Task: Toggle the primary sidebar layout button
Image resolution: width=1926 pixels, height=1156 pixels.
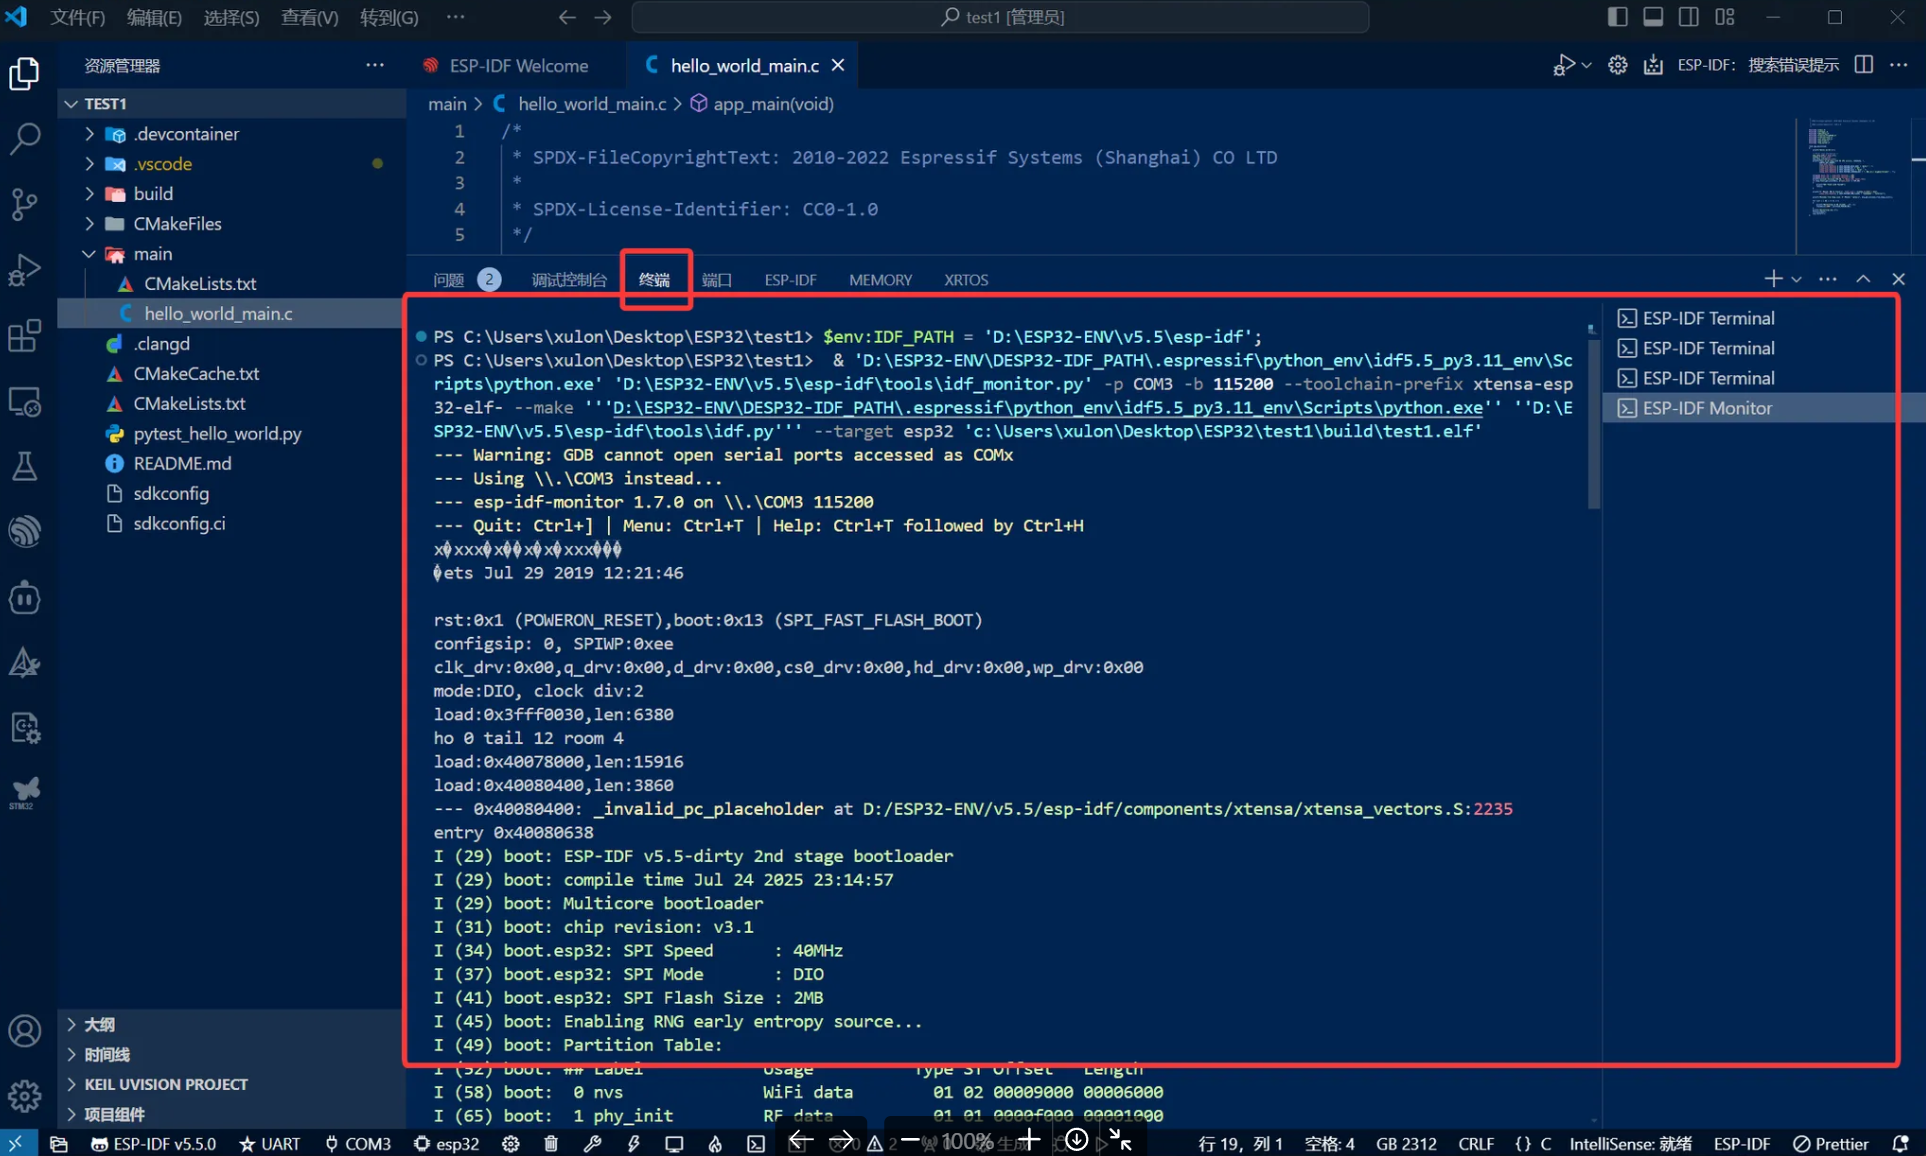Action: (x=1617, y=17)
